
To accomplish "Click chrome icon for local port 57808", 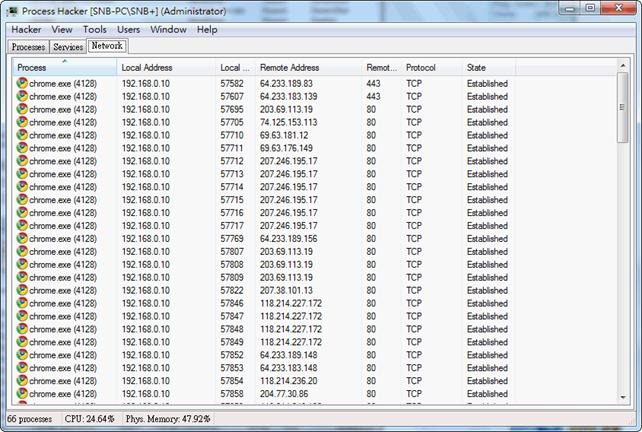I will [x=22, y=265].
